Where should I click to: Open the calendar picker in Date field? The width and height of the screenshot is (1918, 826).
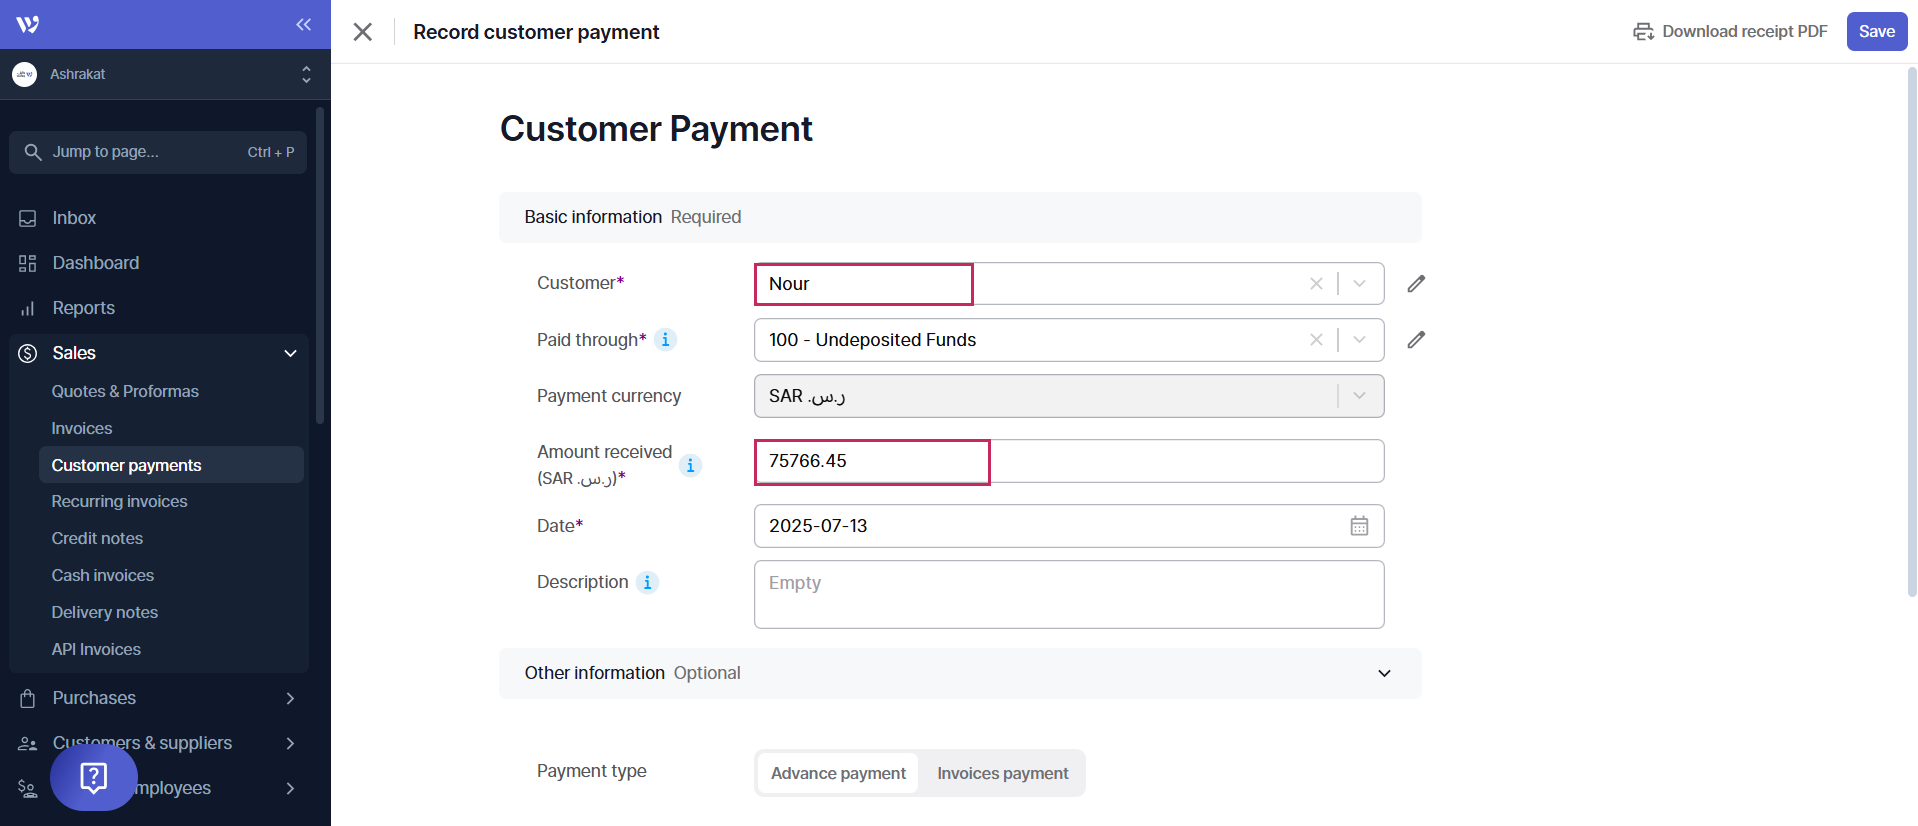[1359, 526]
